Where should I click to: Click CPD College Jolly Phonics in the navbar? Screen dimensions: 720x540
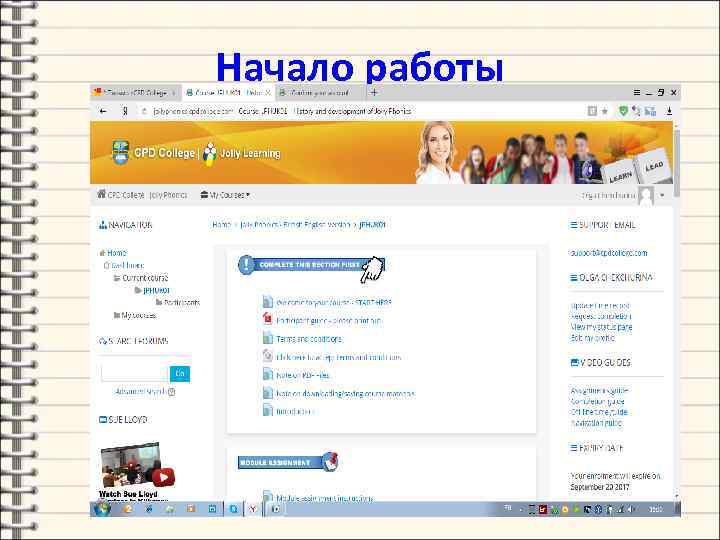pos(147,195)
